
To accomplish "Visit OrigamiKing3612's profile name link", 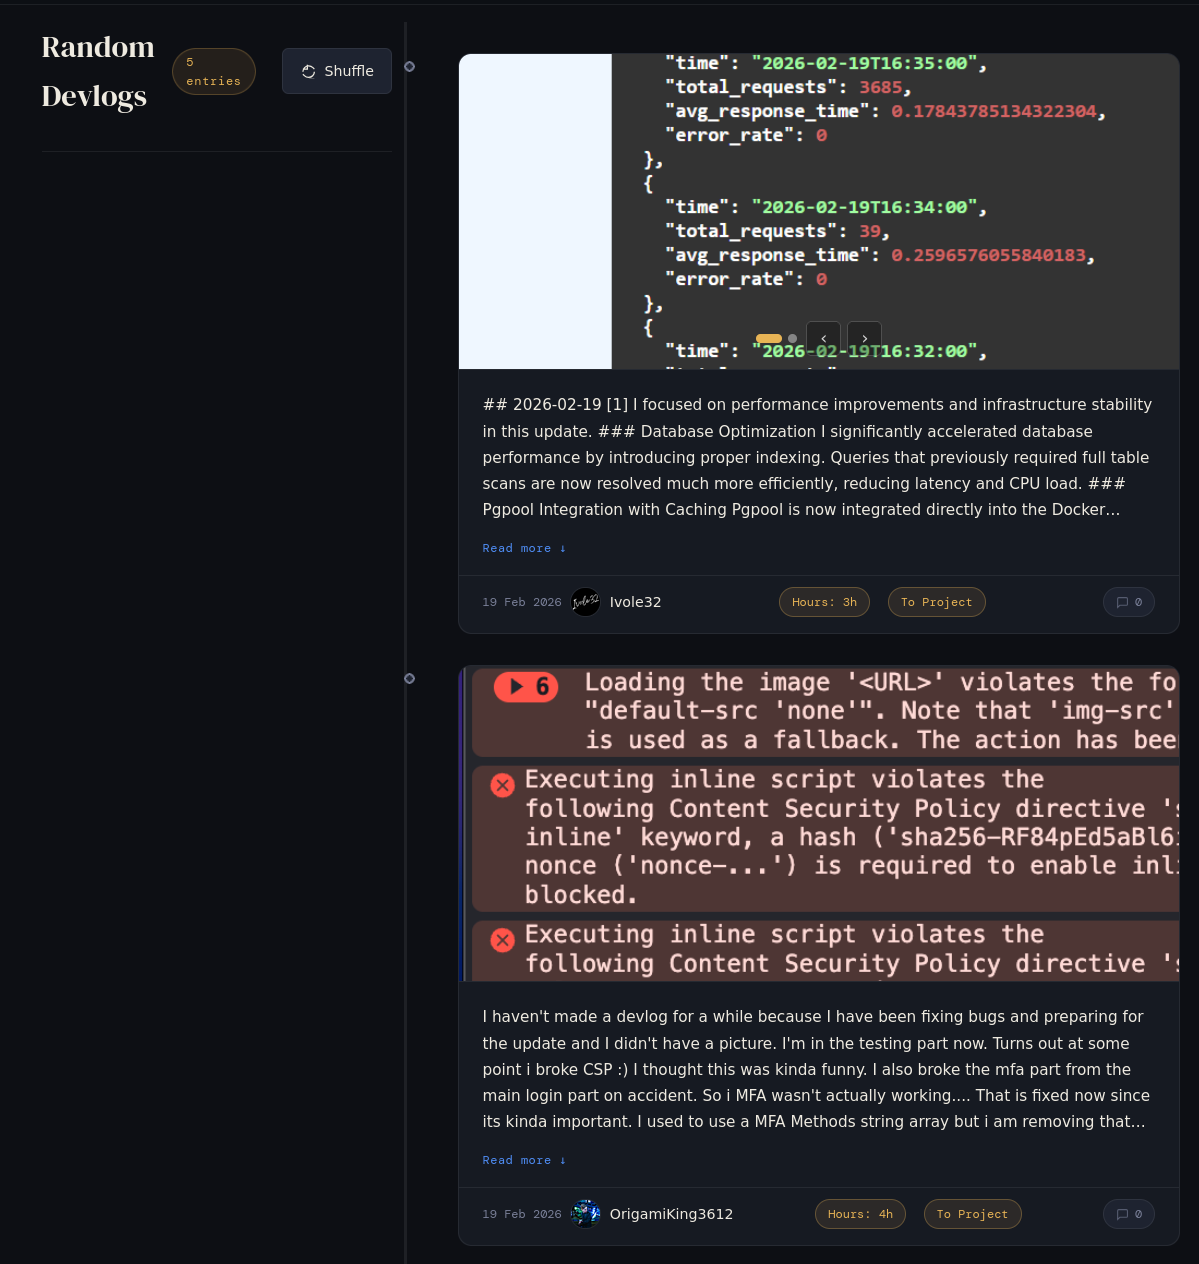I will click(x=671, y=1214).
